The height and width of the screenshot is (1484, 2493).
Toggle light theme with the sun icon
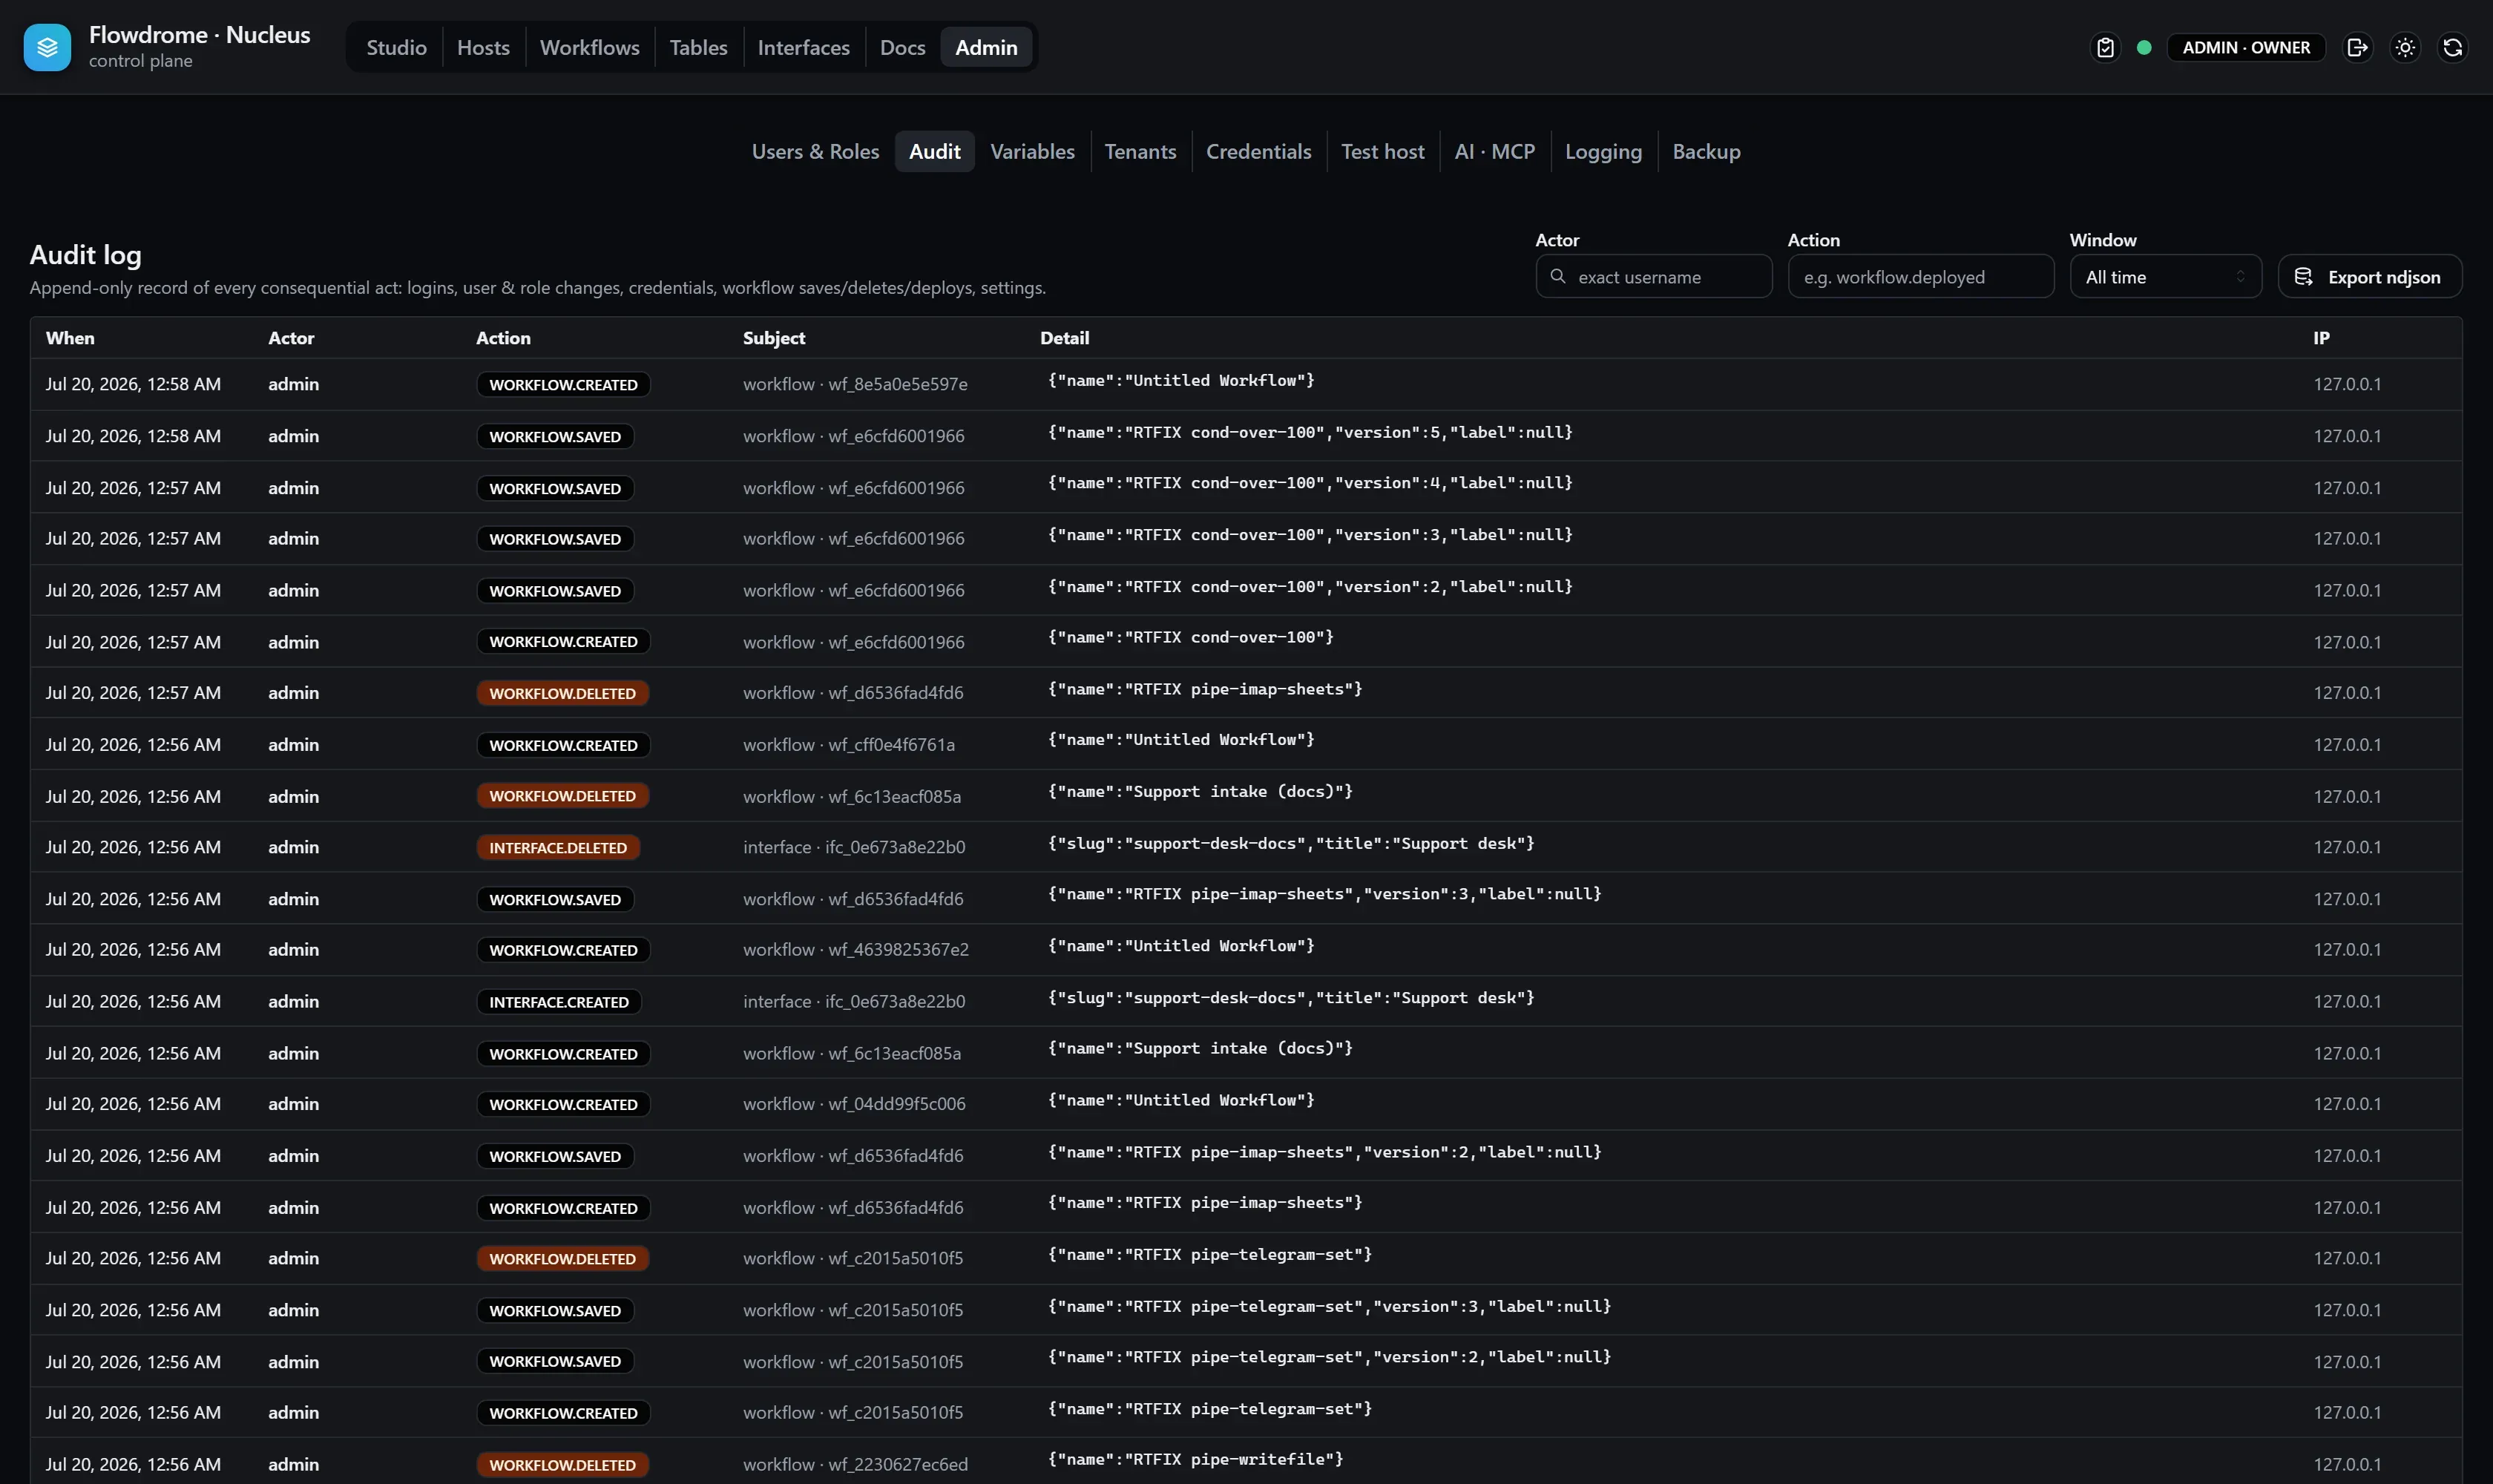coord(2405,47)
